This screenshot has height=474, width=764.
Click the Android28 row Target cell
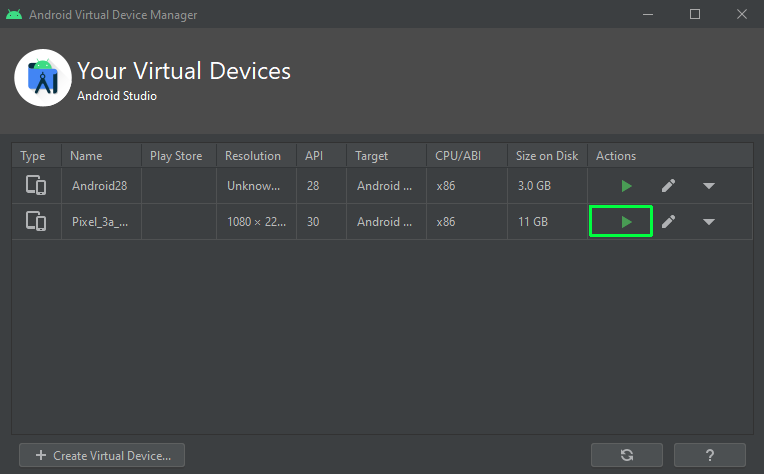(384, 186)
